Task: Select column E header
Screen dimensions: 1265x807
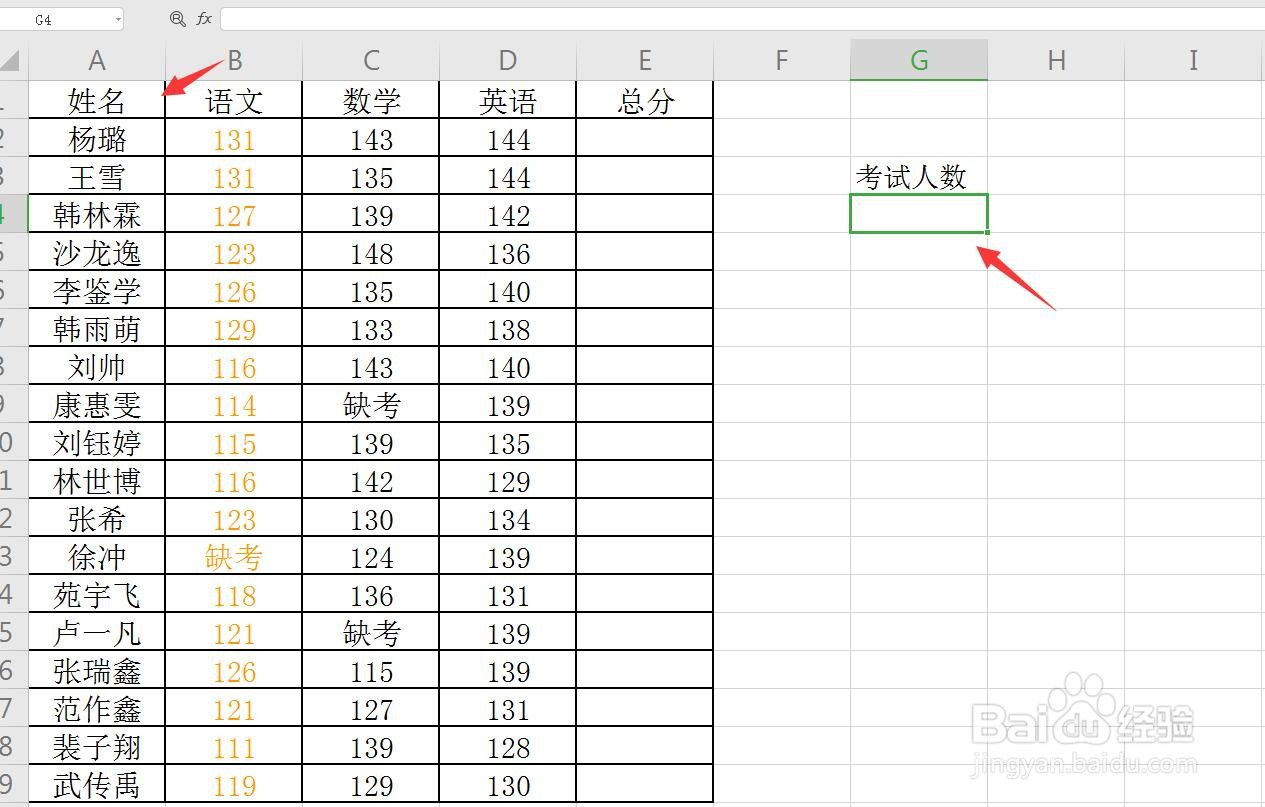Action: pos(645,61)
